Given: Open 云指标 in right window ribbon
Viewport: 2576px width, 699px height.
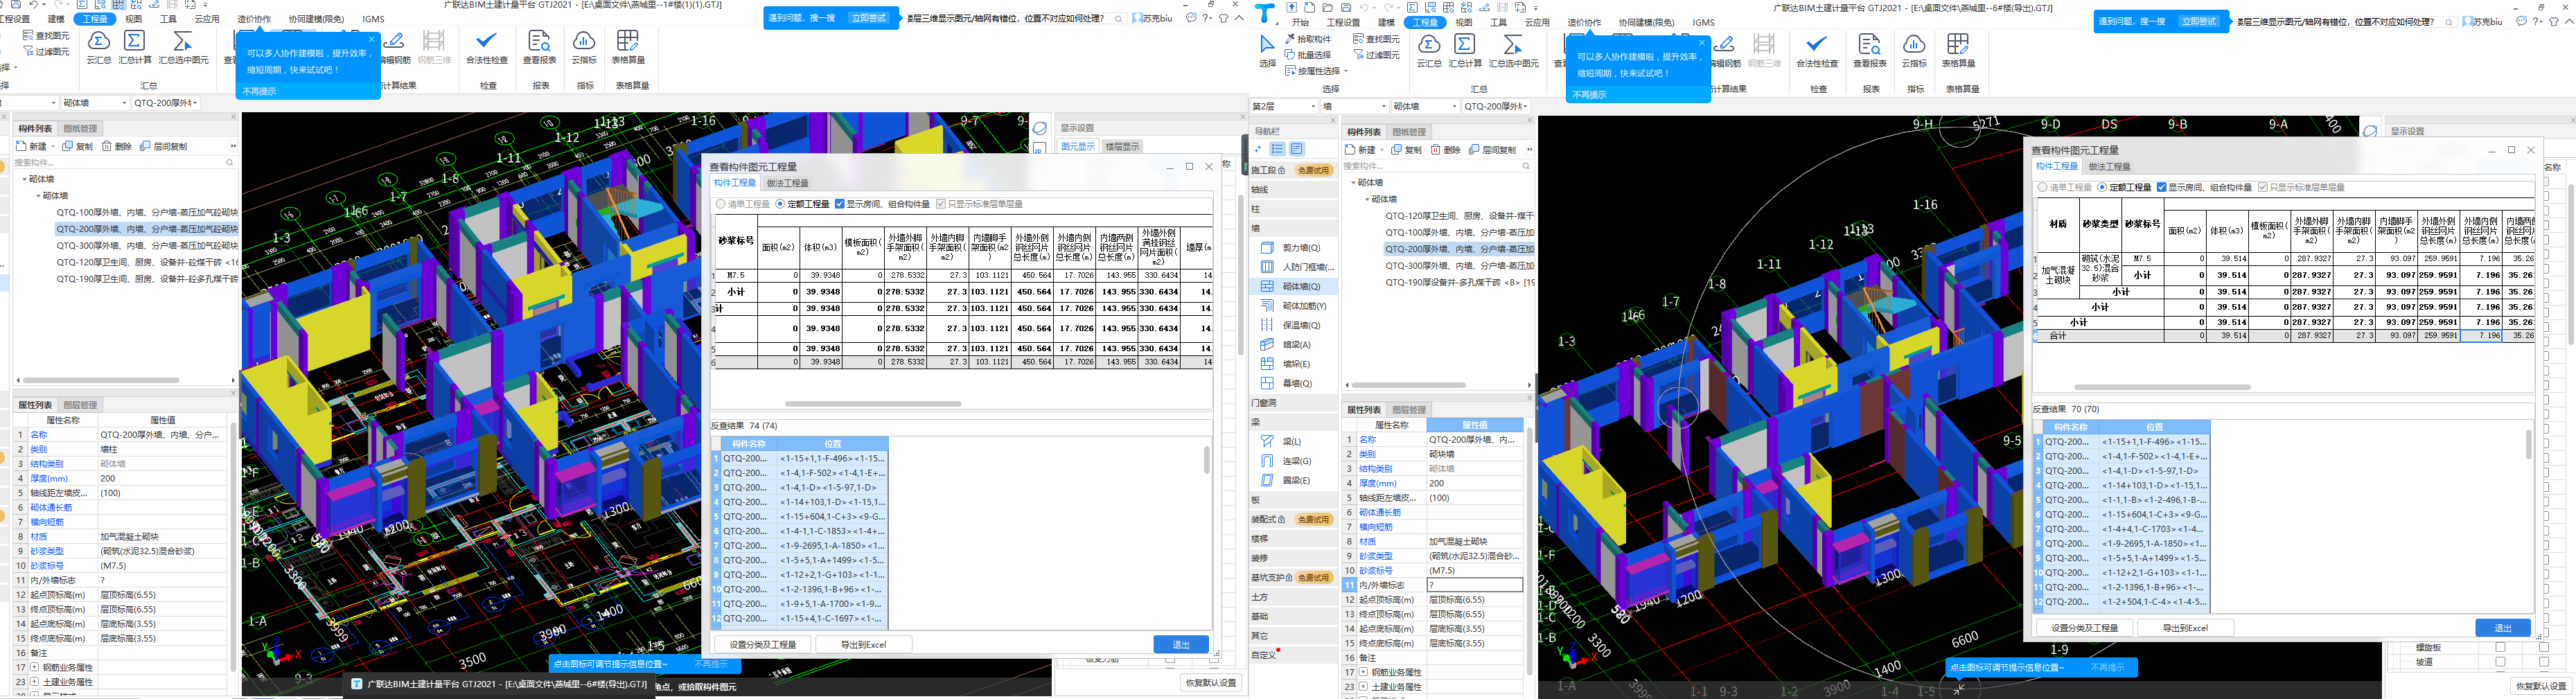Looking at the screenshot, I should pyautogui.click(x=1914, y=51).
